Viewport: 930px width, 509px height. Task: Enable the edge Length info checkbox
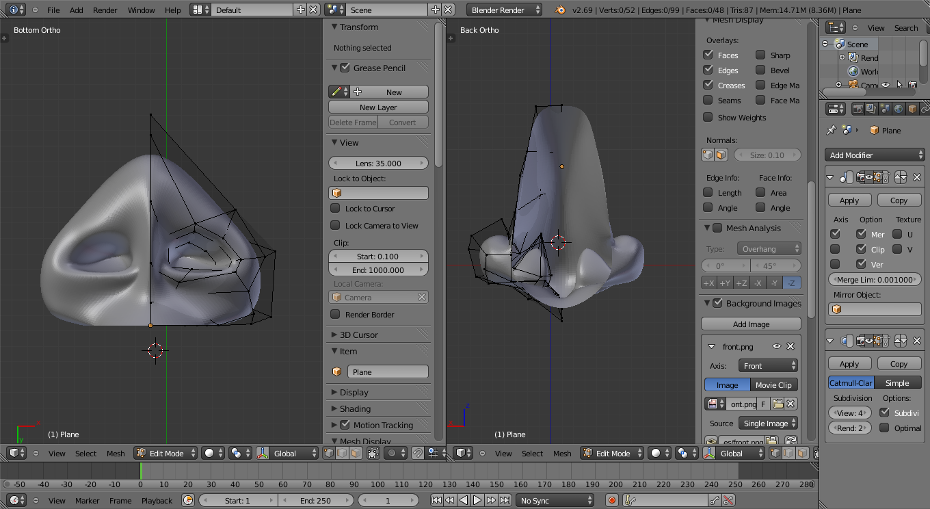[708, 192]
